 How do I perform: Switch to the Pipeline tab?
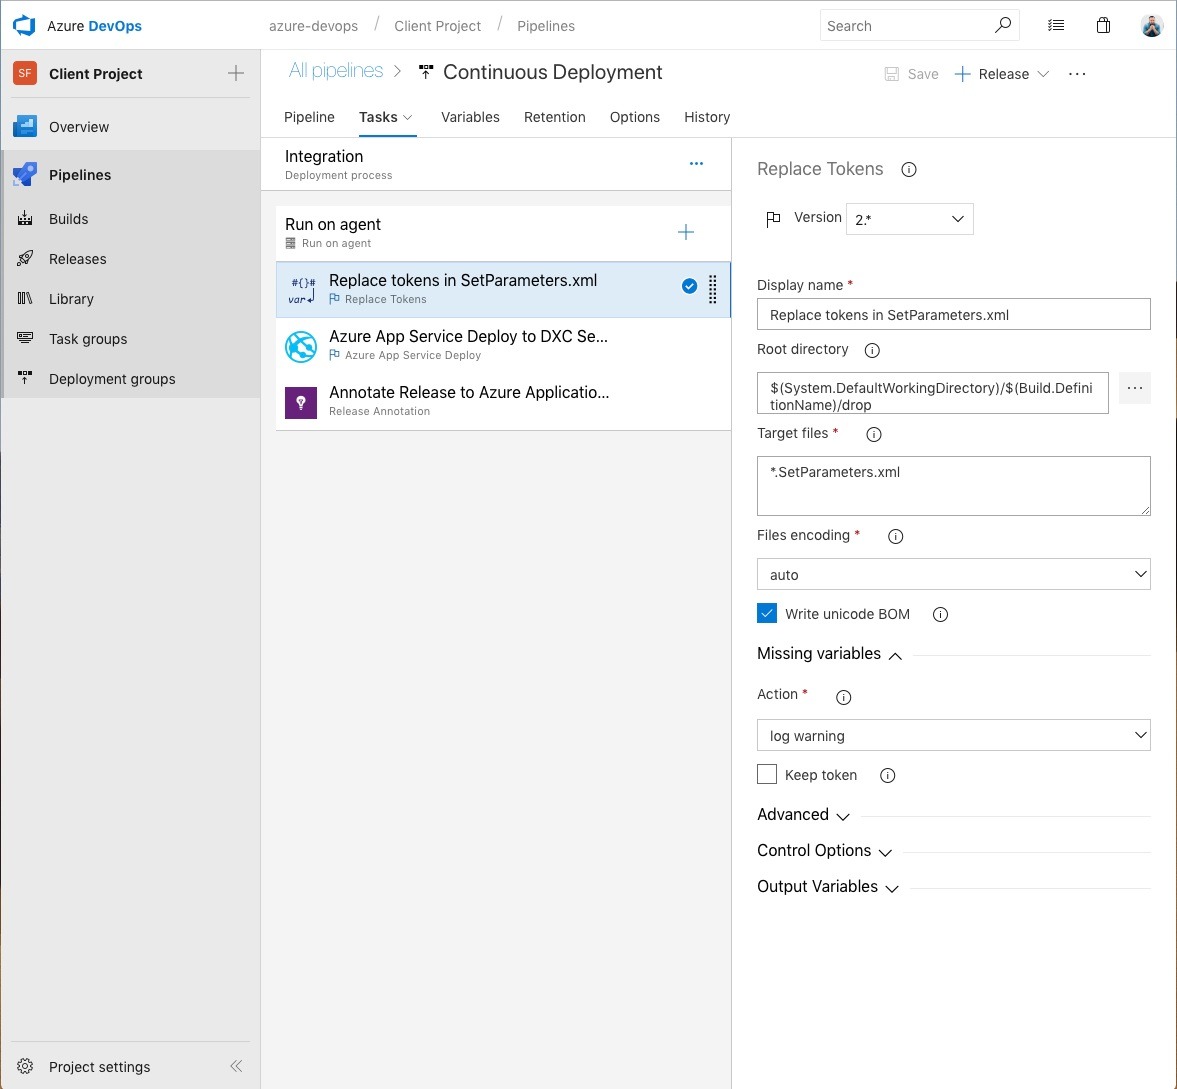pyautogui.click(x=309, y=117)
